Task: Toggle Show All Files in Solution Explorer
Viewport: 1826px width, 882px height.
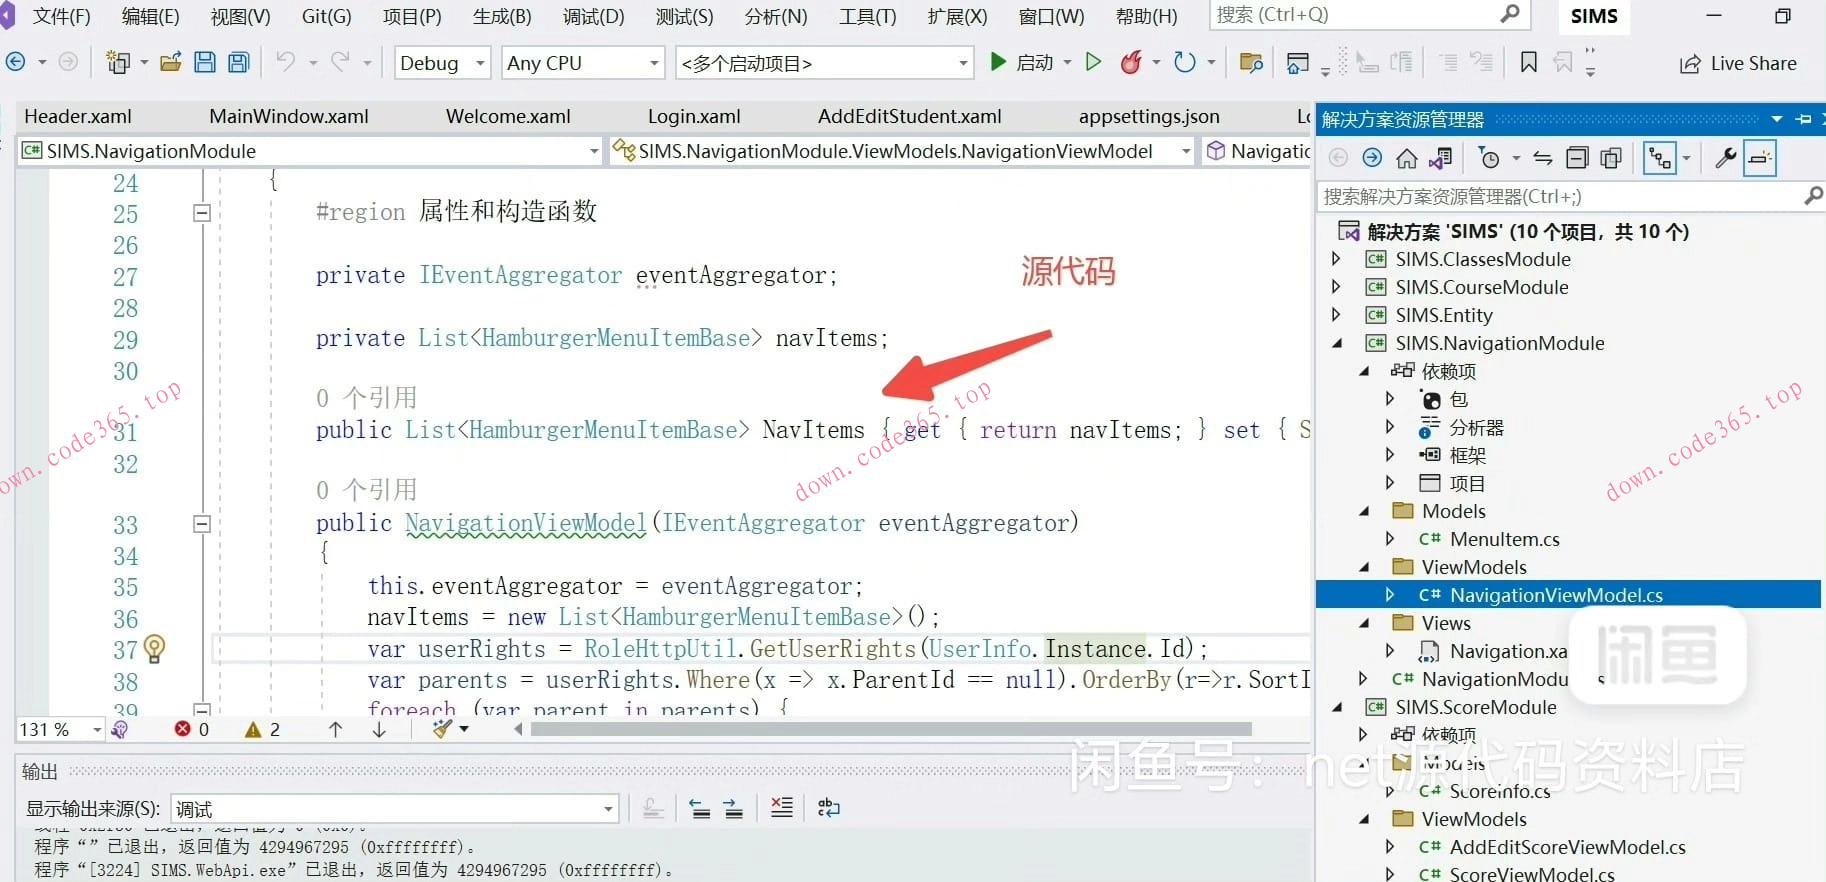Action: coord(1611,158)
